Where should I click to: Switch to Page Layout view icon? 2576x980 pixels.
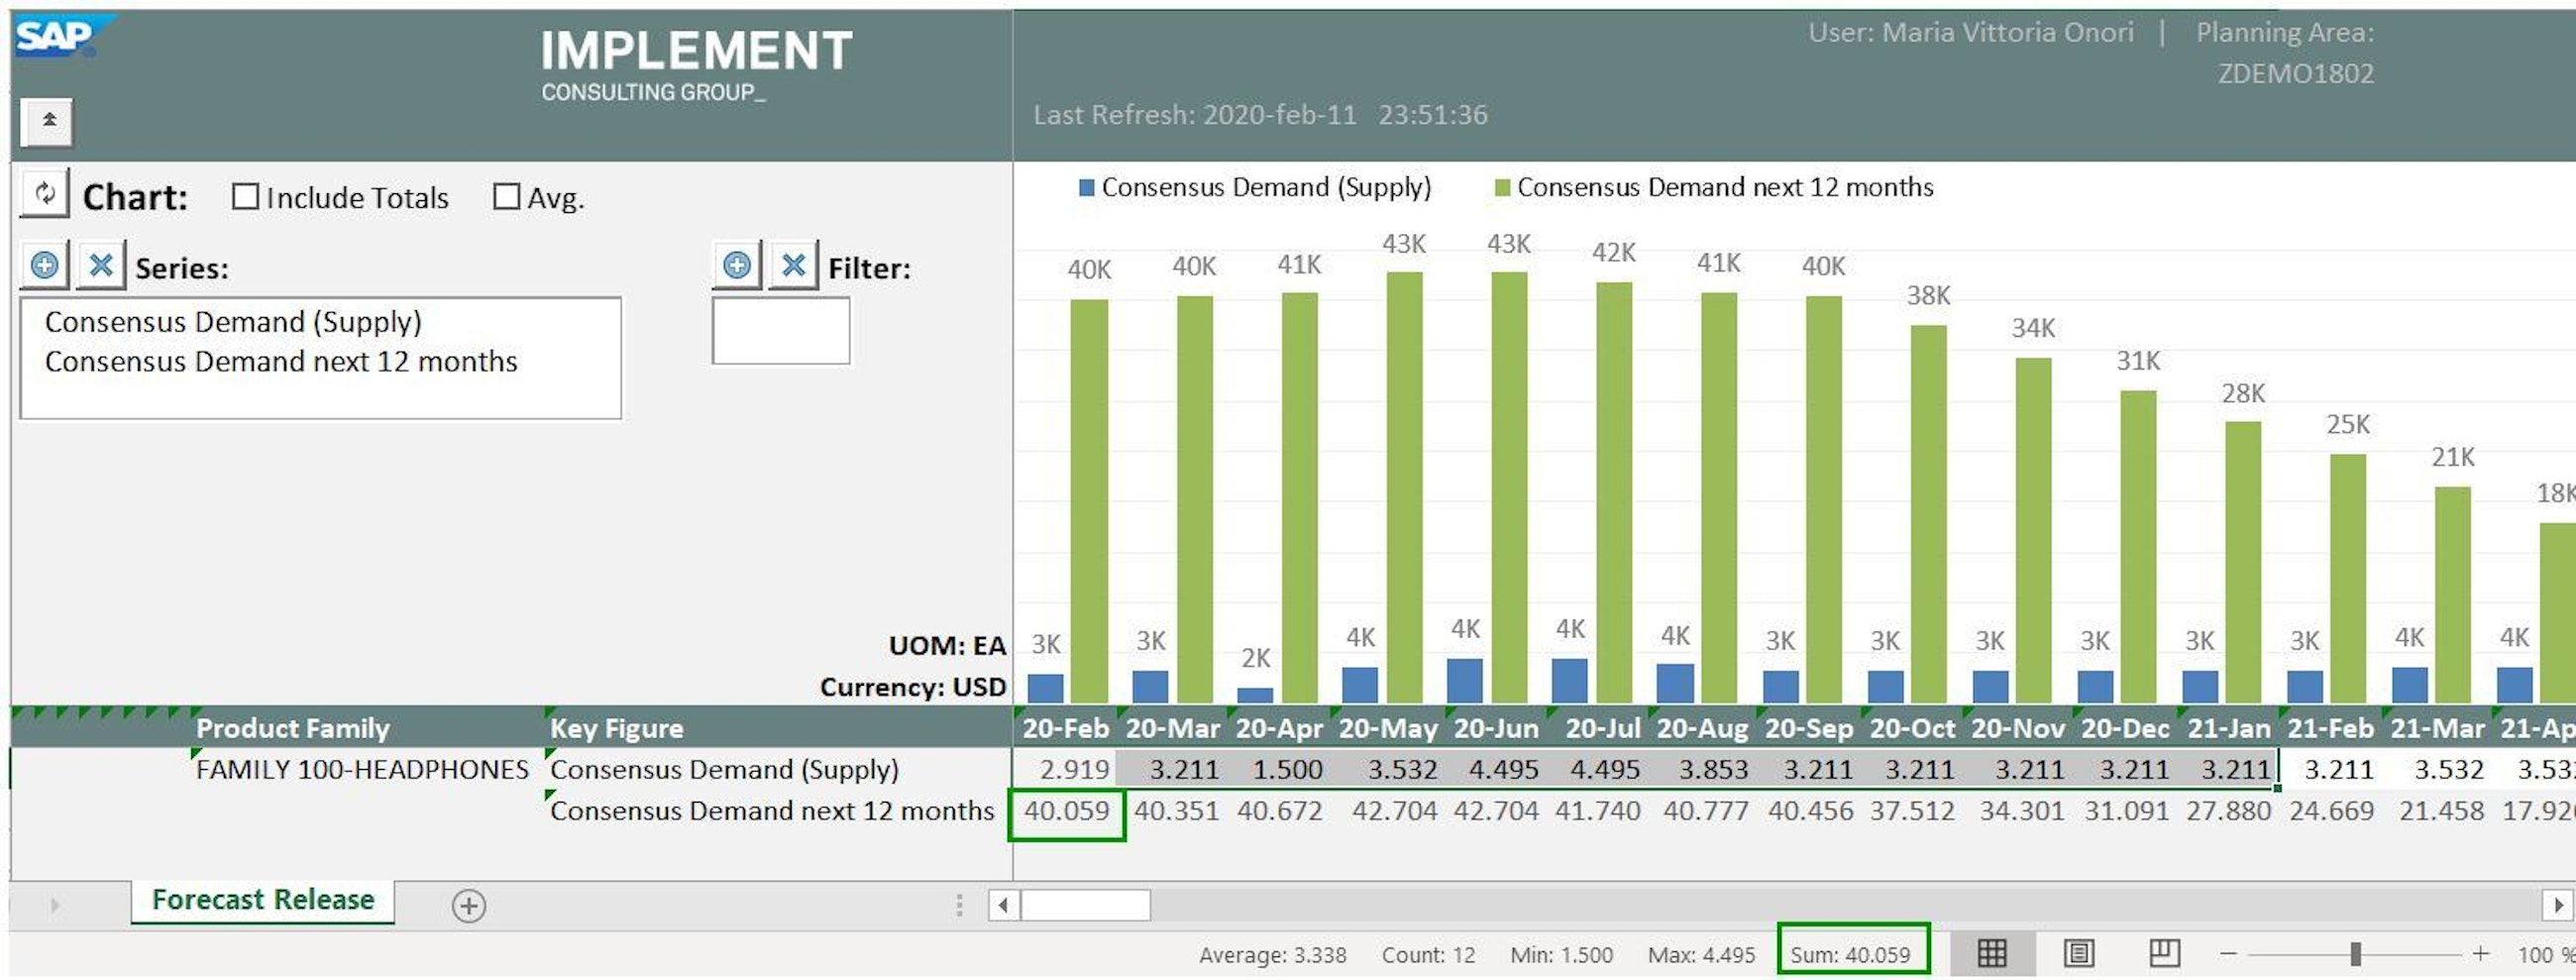(2078, 953)
